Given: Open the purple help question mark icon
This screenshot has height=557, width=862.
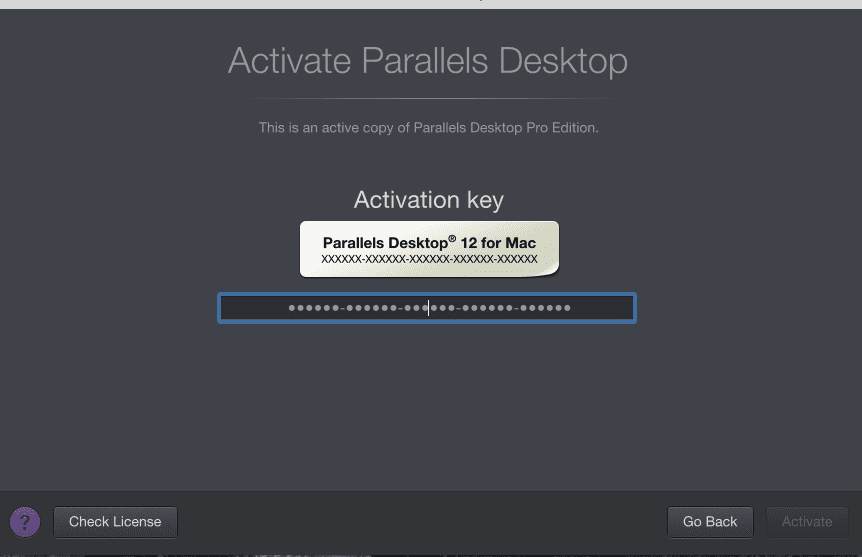Looking at the screenshot, I should pyautogui.click(x=25, y=522).
